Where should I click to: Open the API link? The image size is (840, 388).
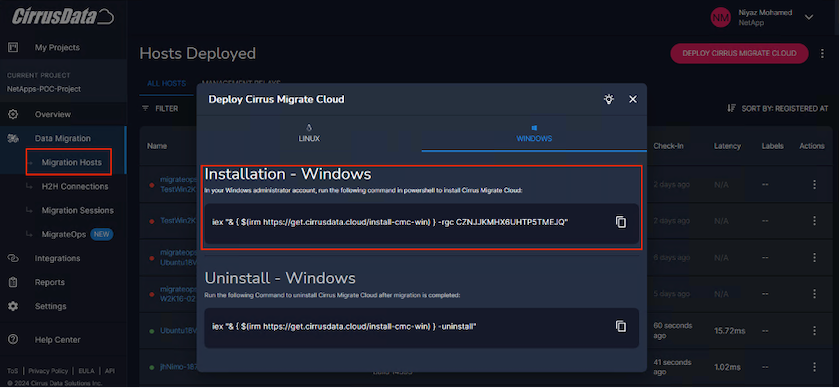[x=110, y=371]
